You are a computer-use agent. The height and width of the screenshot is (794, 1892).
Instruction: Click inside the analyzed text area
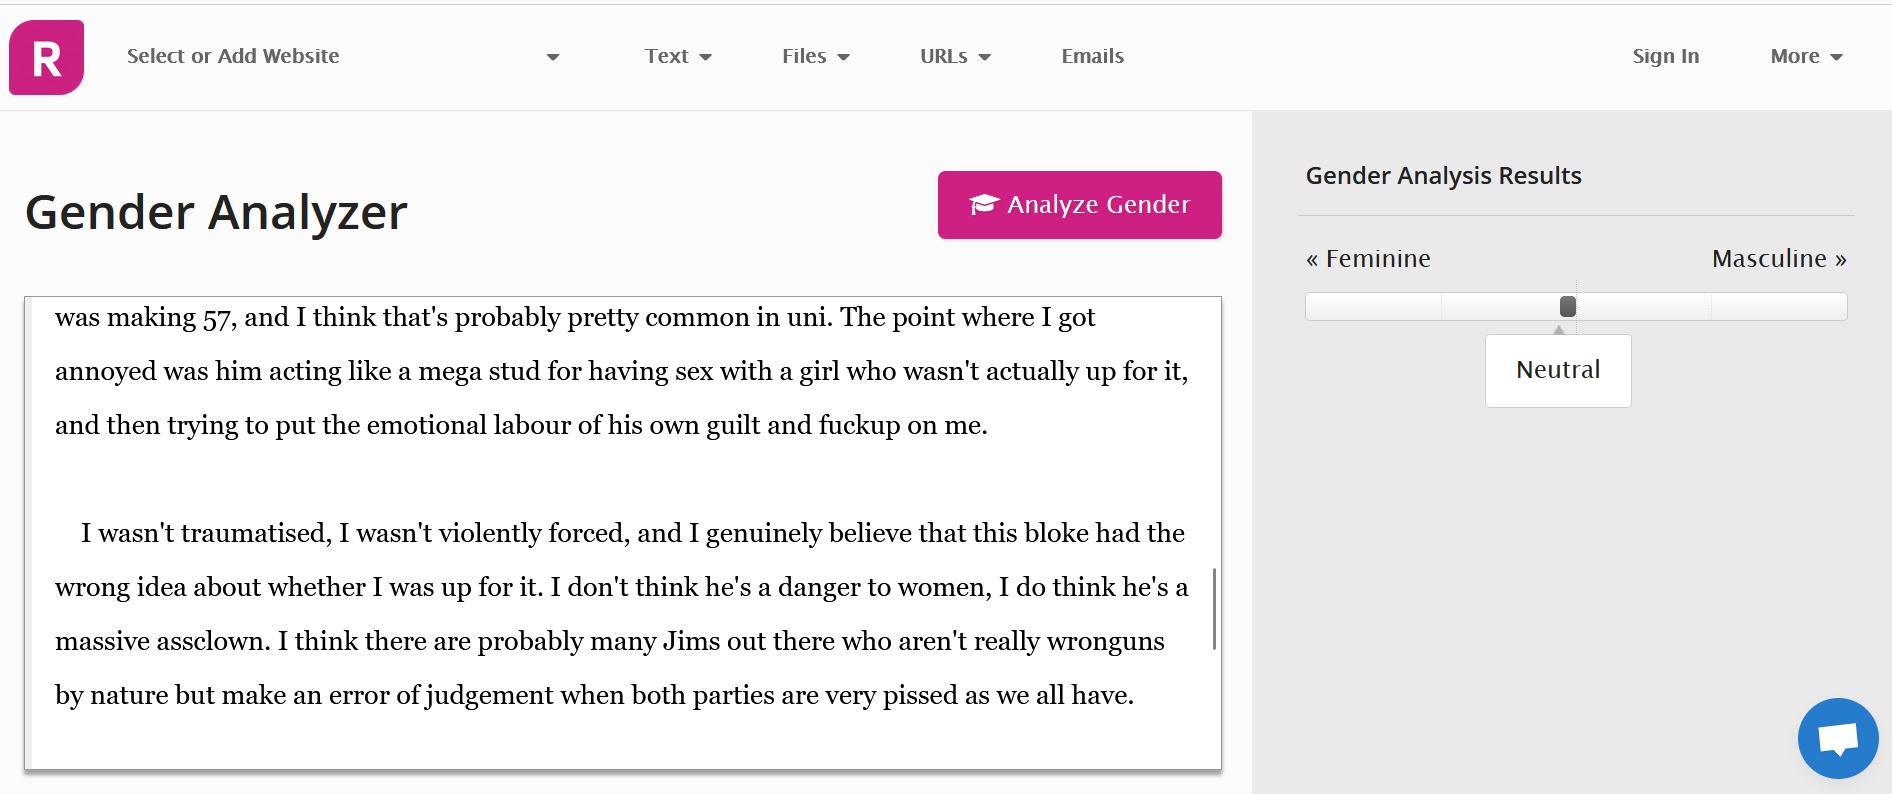(x=622, y=533)
